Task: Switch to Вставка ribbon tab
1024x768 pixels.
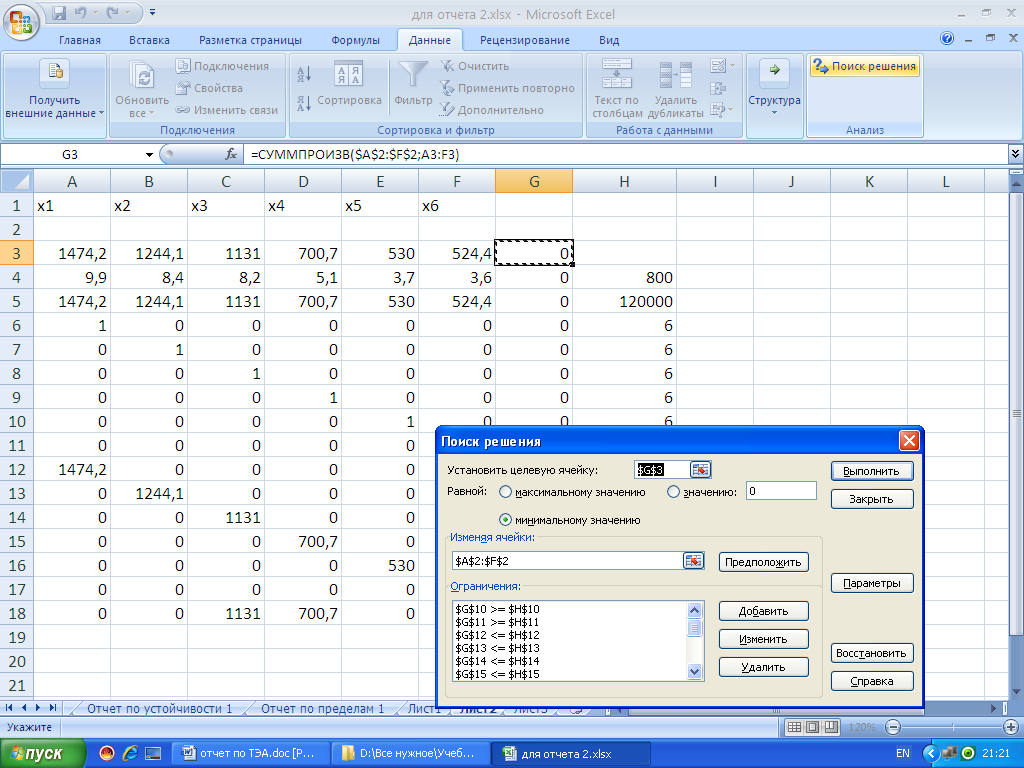Action: tap(149, 40)
